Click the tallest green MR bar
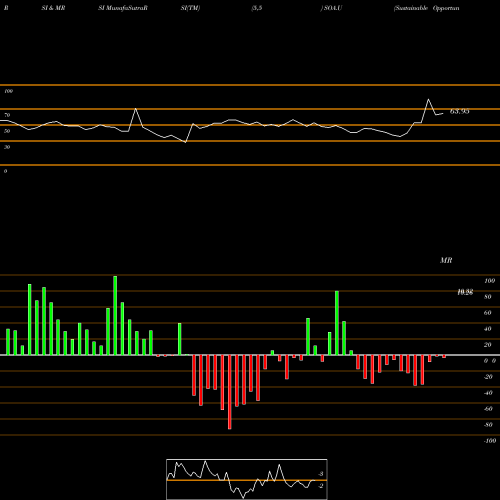Viewport: 500px width, 500px height. click(115, 315)
